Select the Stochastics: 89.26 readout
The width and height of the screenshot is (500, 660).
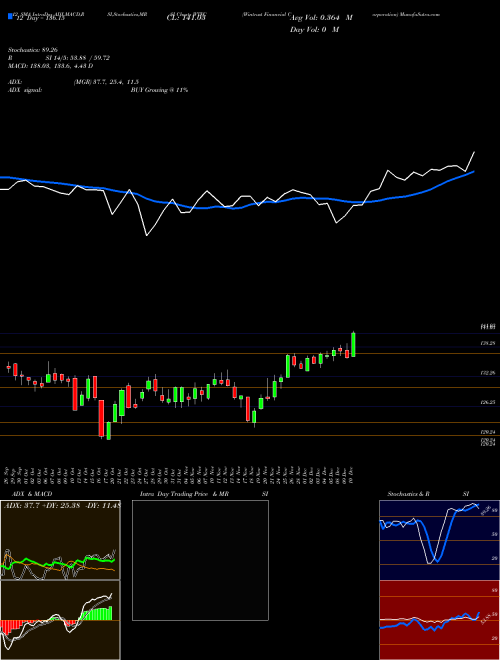pyautogui.click(x=33, y=50)
